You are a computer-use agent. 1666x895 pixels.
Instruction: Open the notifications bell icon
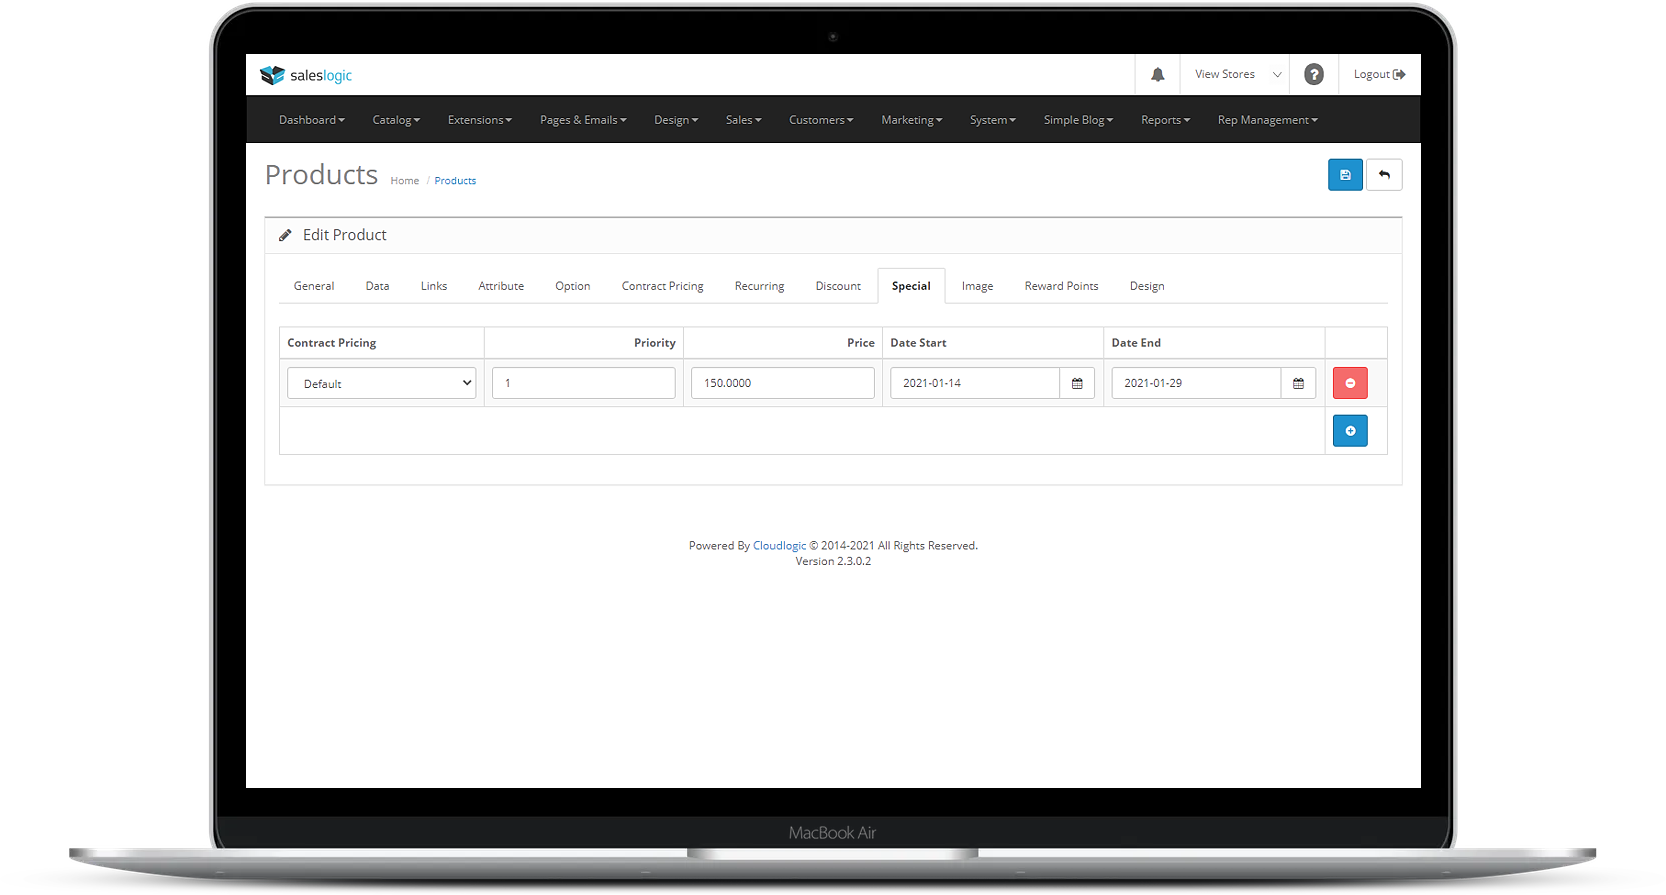point(1158,75)
